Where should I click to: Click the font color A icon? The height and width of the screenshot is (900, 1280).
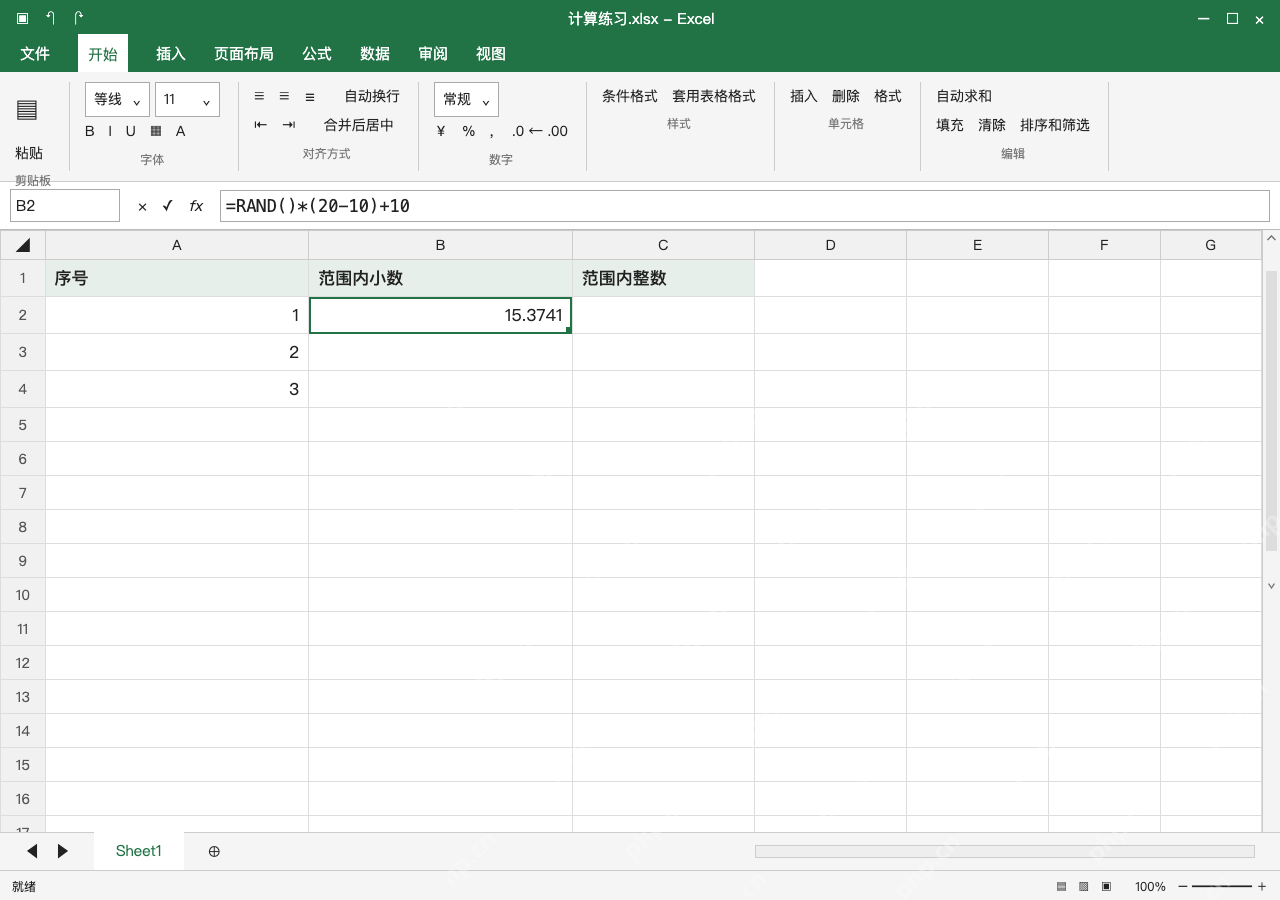click(x=181, y=131)
